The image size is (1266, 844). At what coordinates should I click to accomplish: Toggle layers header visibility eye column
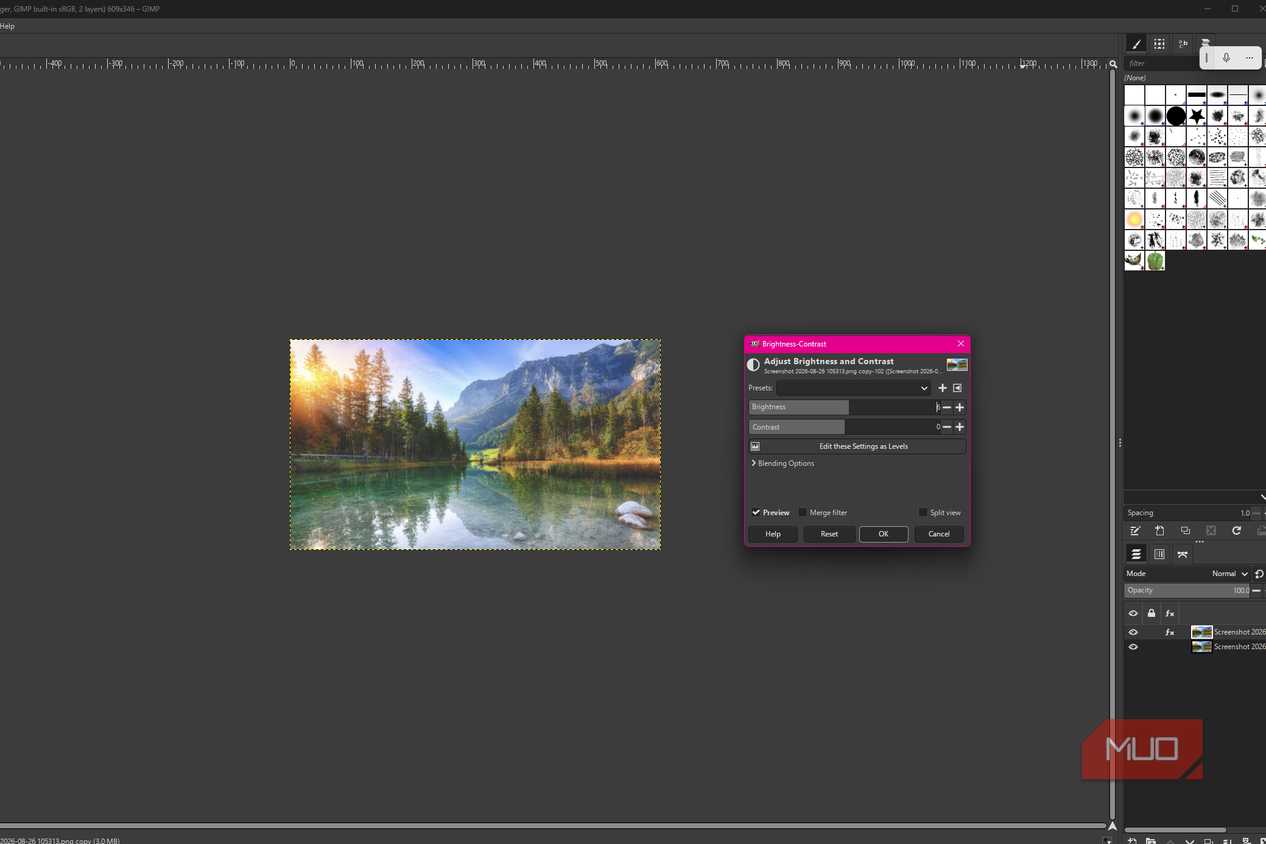[1133, 613]
